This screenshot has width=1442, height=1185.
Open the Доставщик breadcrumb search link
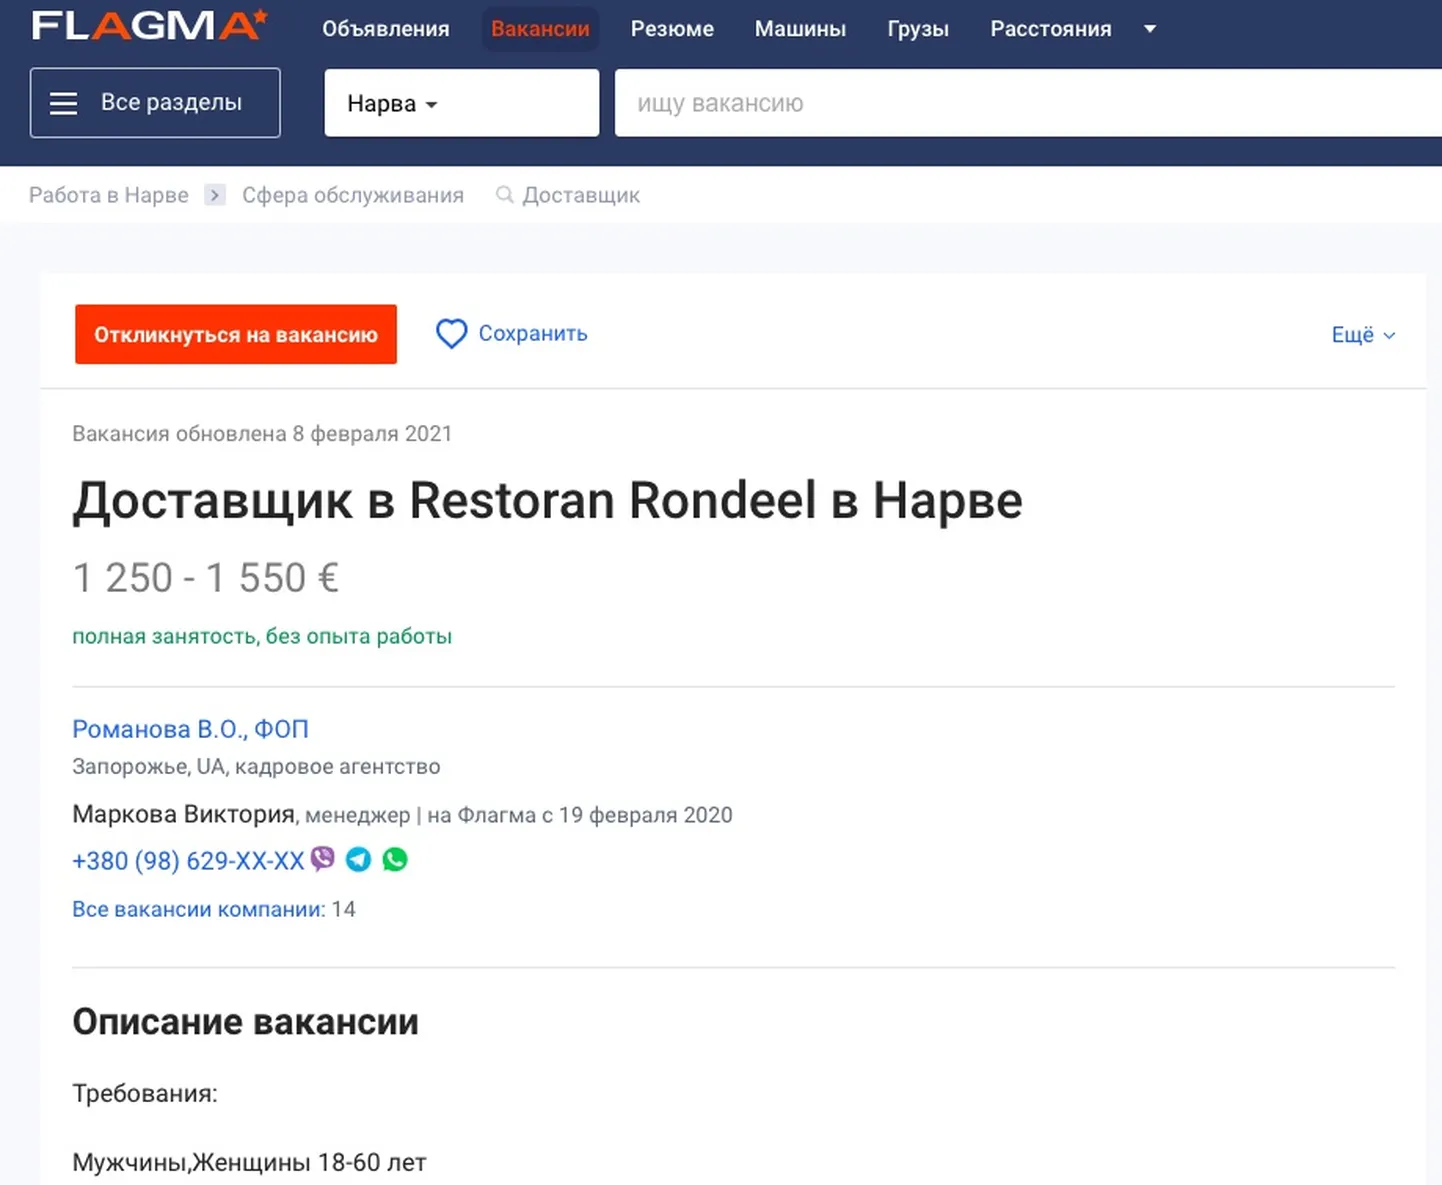click(x=581, y=195)
